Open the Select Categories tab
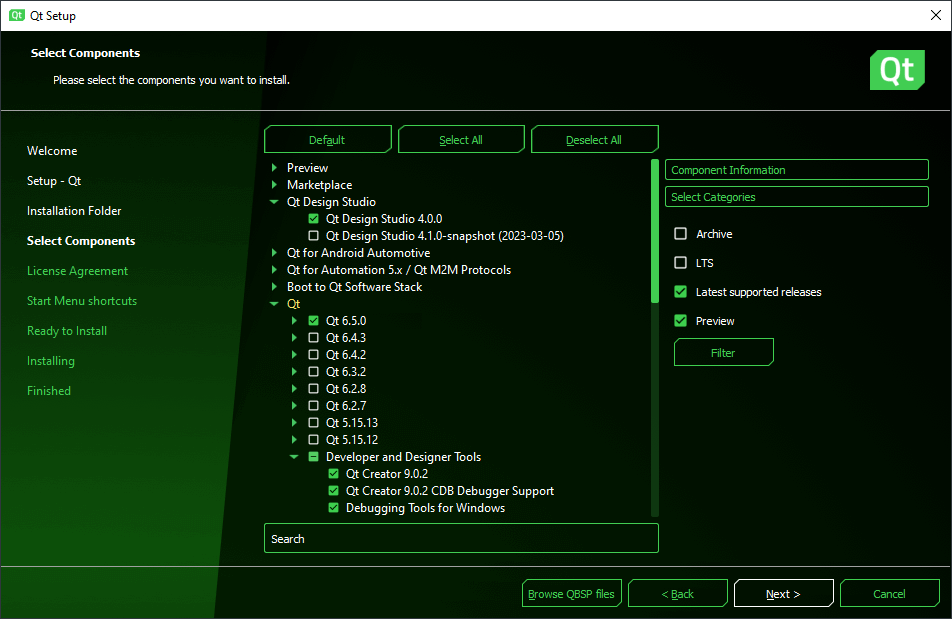Screen dimensions: 952x619 coord(796,197)
